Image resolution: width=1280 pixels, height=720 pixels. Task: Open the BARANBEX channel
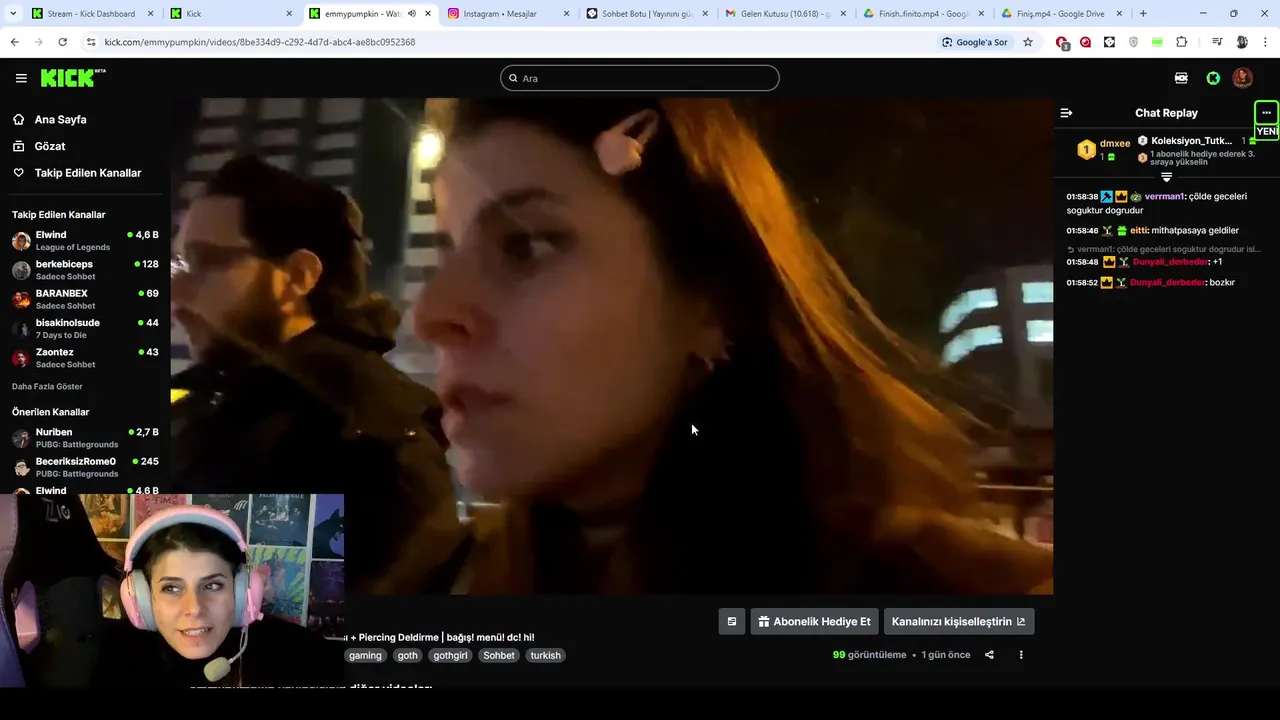pyautogui.click(x=85, y=299)
